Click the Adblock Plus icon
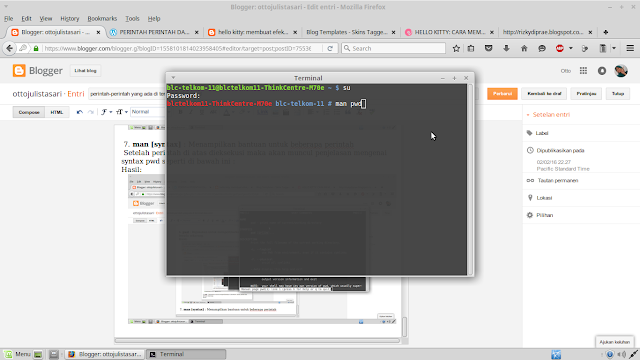Viewport: 640px width, 360px height. (x=560, y=48)
